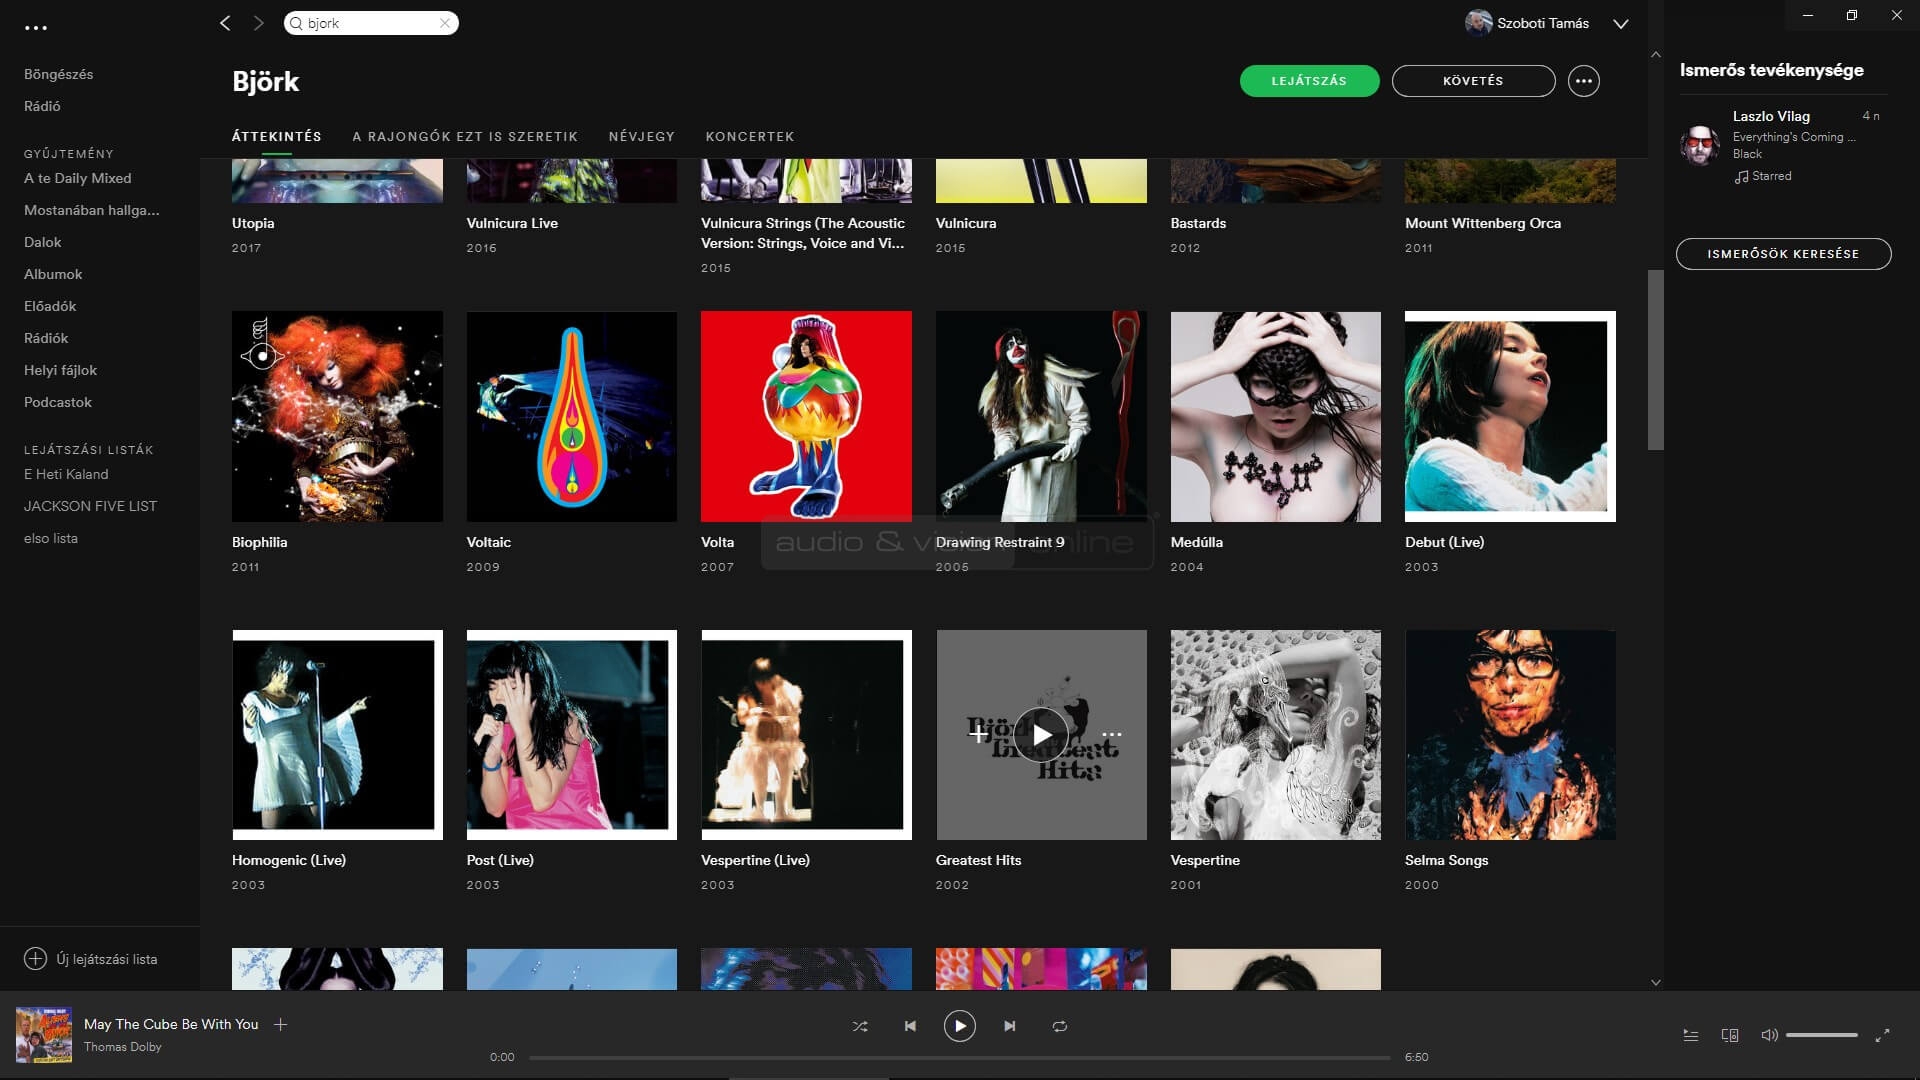Click the Mount Wittenberg Orca title
1920x1080 pixels.
click(1483, 223)
